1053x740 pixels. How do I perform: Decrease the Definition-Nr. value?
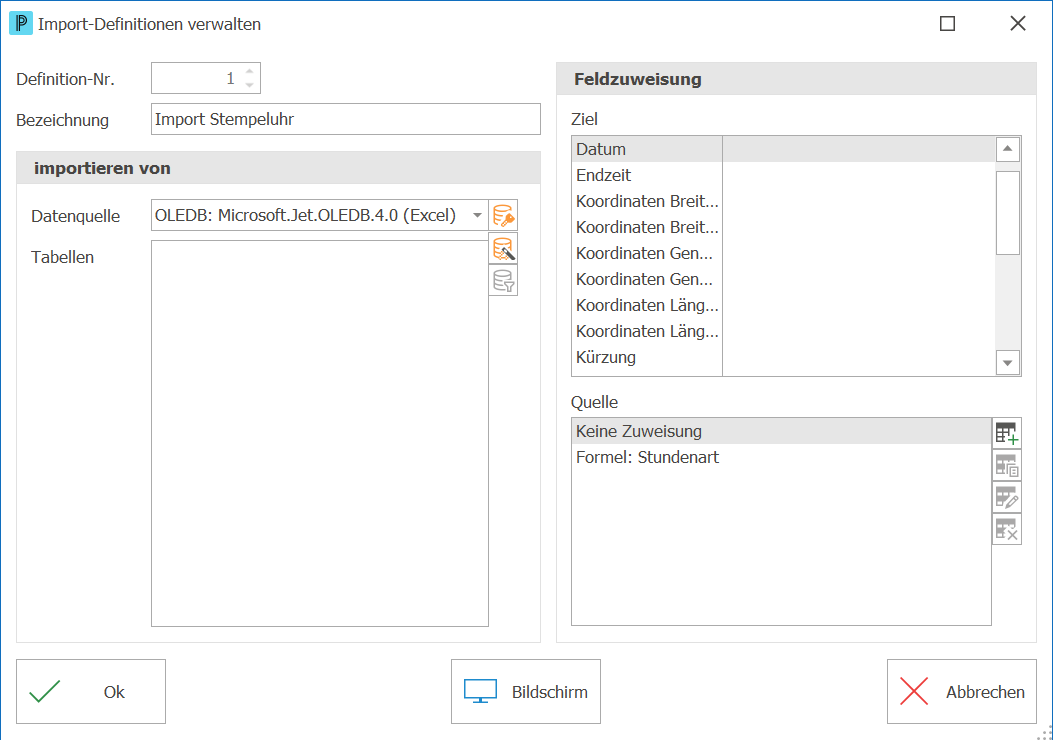click(249, 85)
